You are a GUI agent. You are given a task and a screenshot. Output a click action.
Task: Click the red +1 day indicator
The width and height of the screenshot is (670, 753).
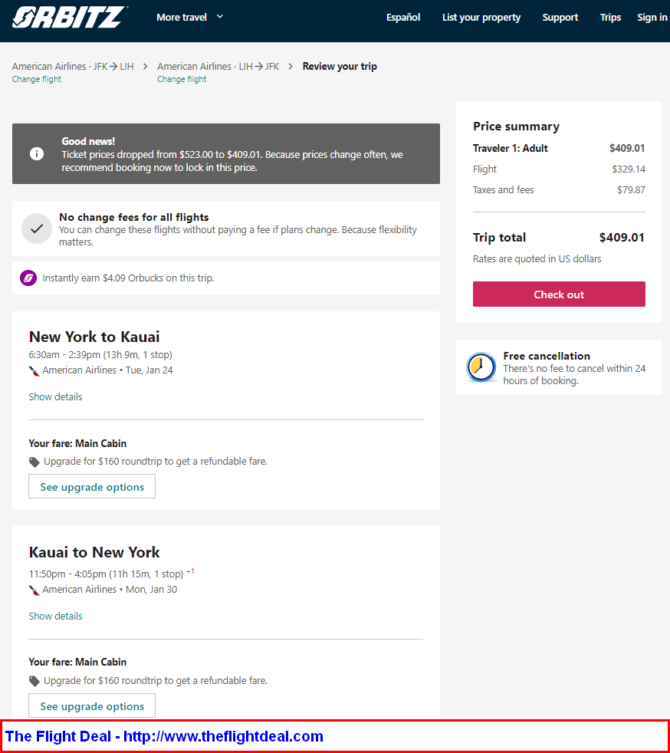pos(190,571)
